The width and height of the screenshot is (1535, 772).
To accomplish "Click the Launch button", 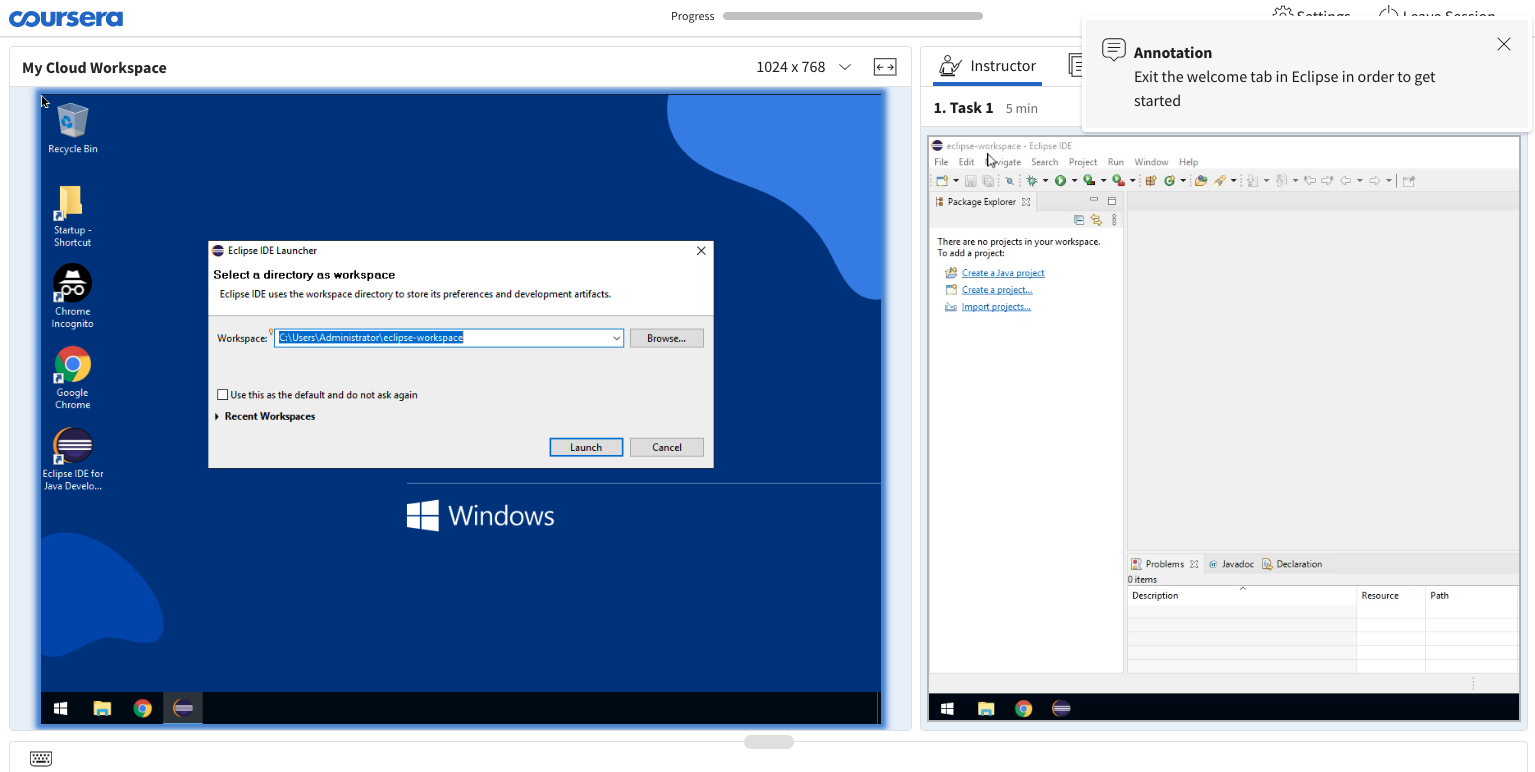I will 586,447.
